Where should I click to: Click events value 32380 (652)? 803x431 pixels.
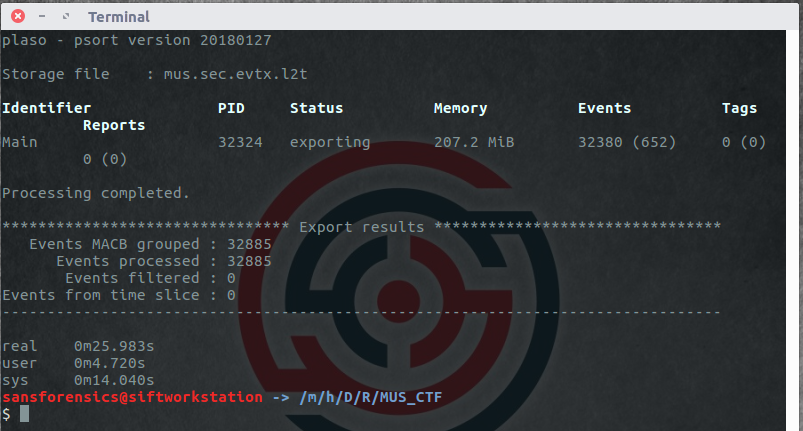[627, 142]
